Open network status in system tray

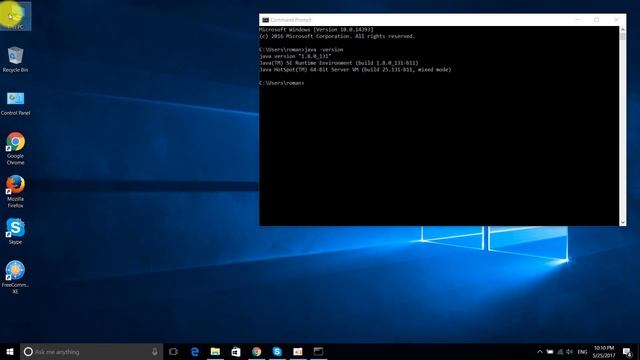(560, 351)
